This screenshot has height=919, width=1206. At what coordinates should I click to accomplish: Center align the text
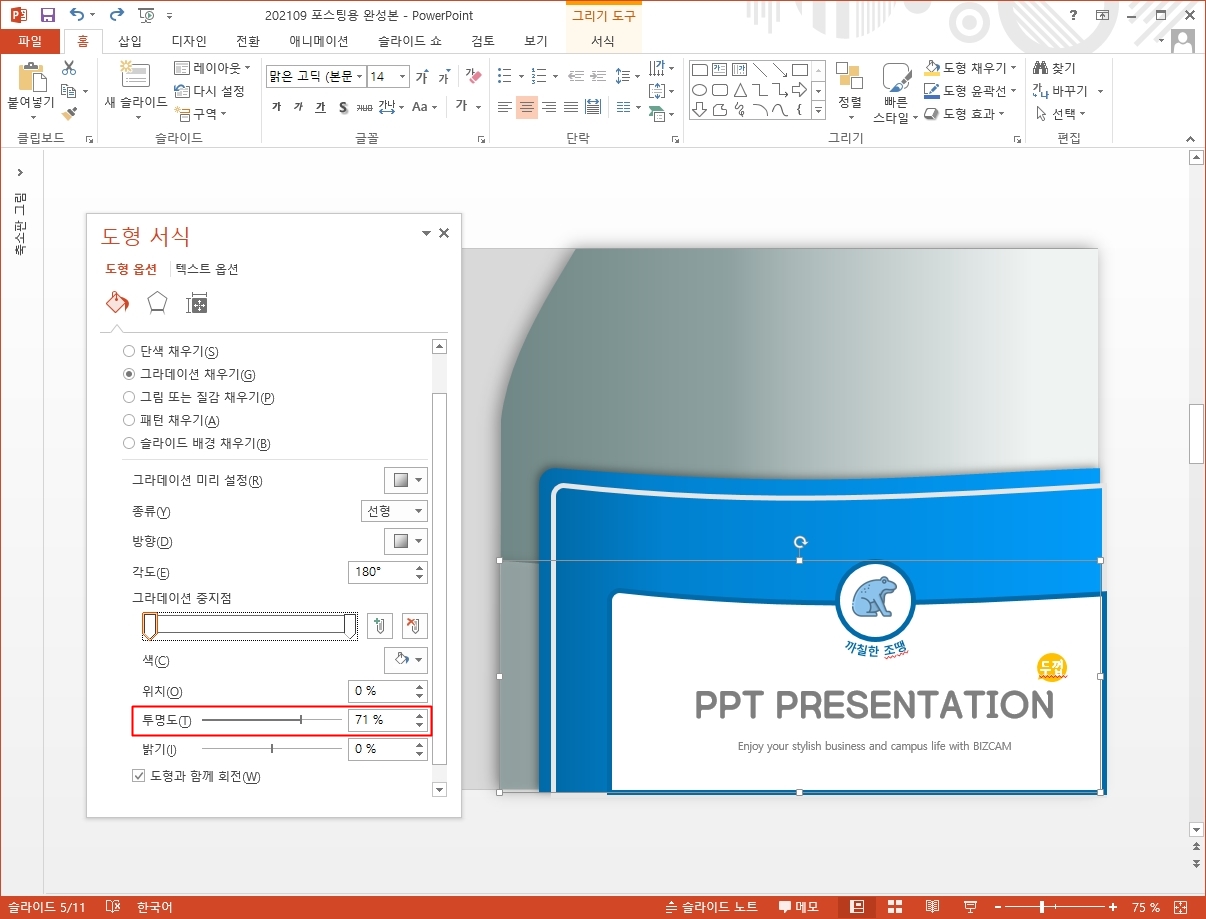pyautogui.click(x=527, y=107)
